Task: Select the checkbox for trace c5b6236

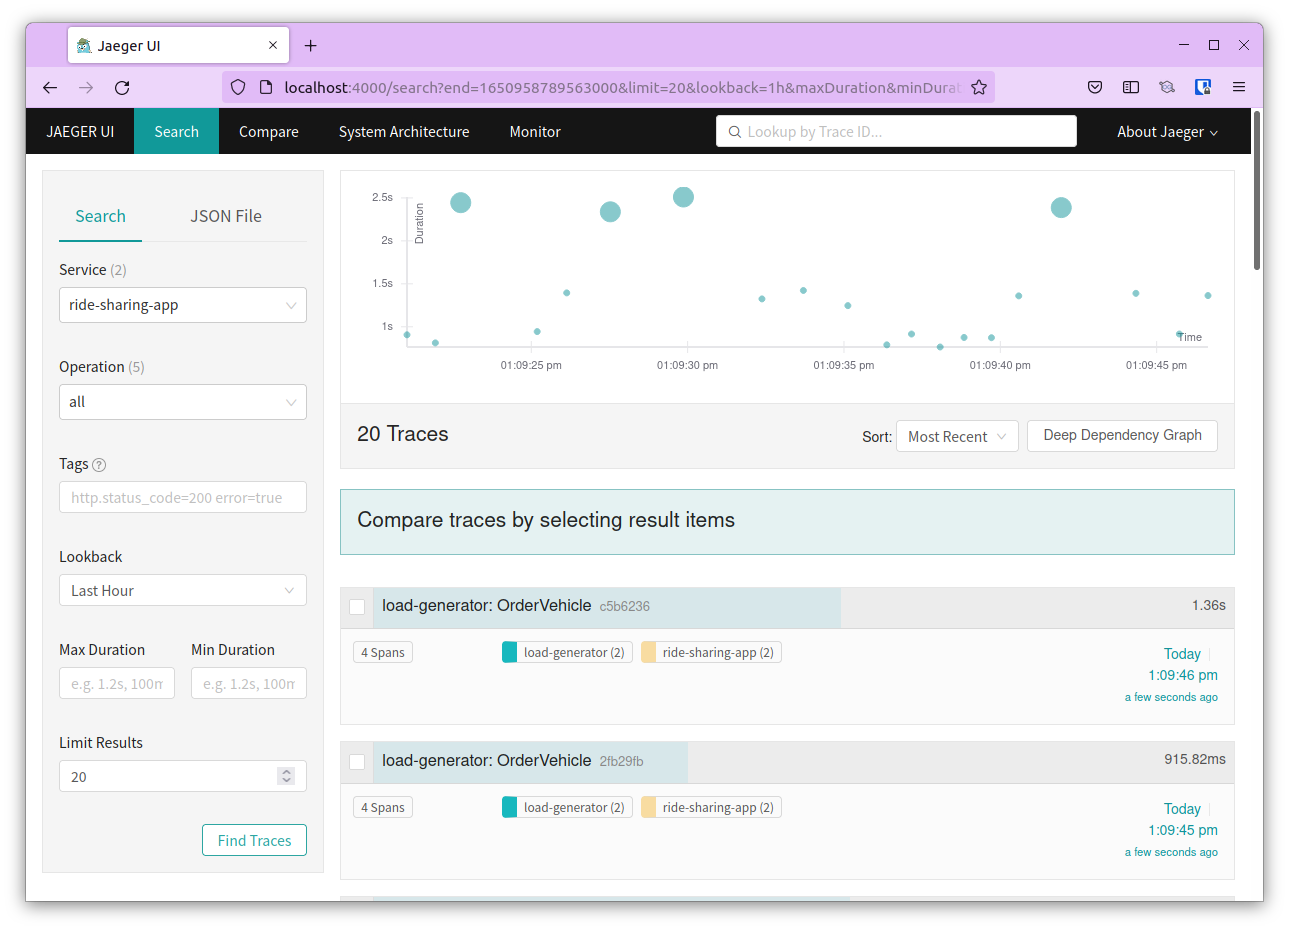Action: pyautogui.click(x=357, y=607)
